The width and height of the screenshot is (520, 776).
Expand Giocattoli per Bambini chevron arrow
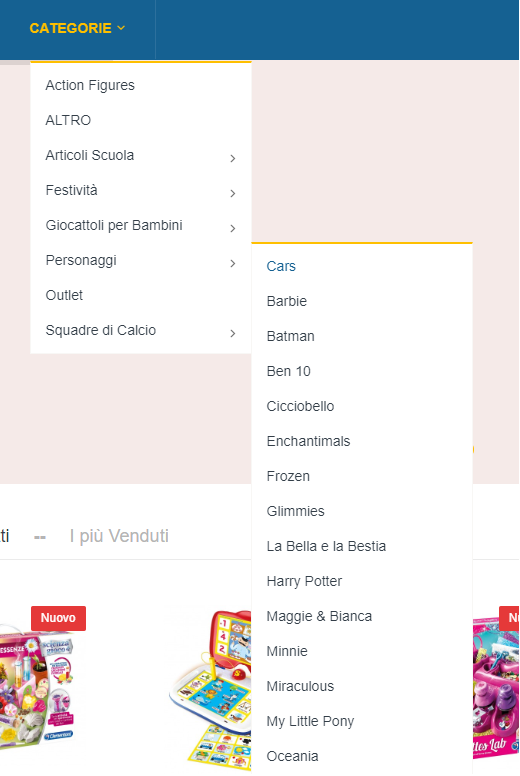(x=233, y=228)
